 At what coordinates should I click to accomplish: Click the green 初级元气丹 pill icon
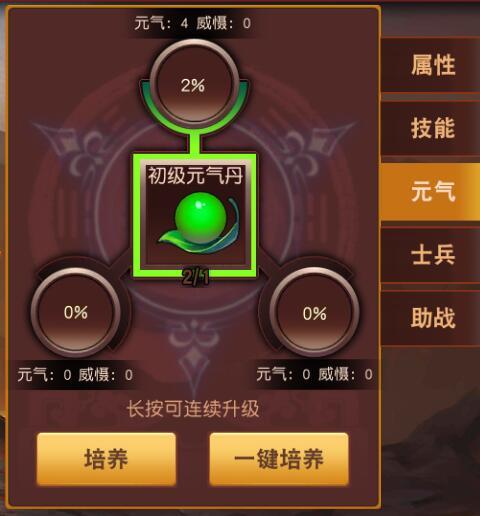[x=199, y=223]
